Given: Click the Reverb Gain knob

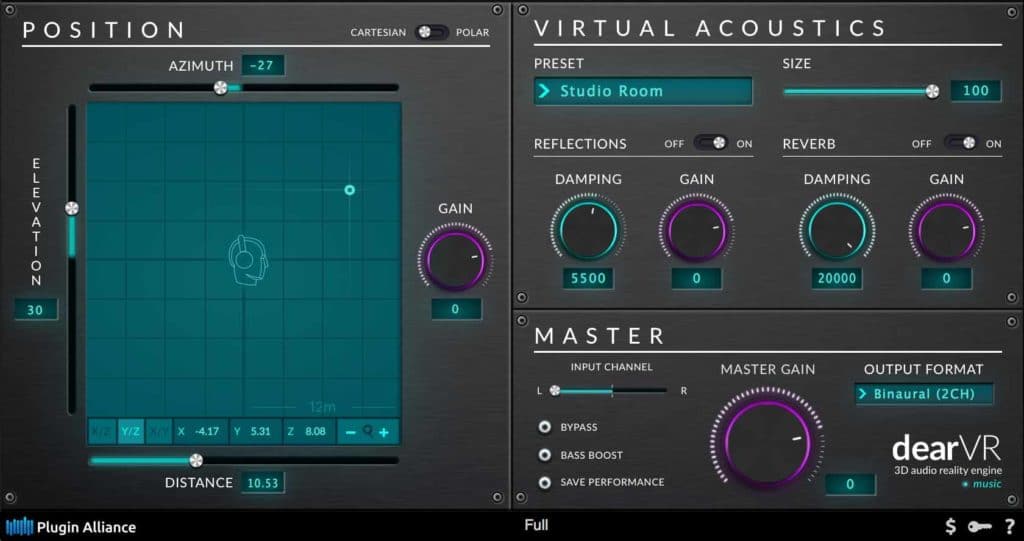Looking at the screenshot, I should [x=946, y=231].
